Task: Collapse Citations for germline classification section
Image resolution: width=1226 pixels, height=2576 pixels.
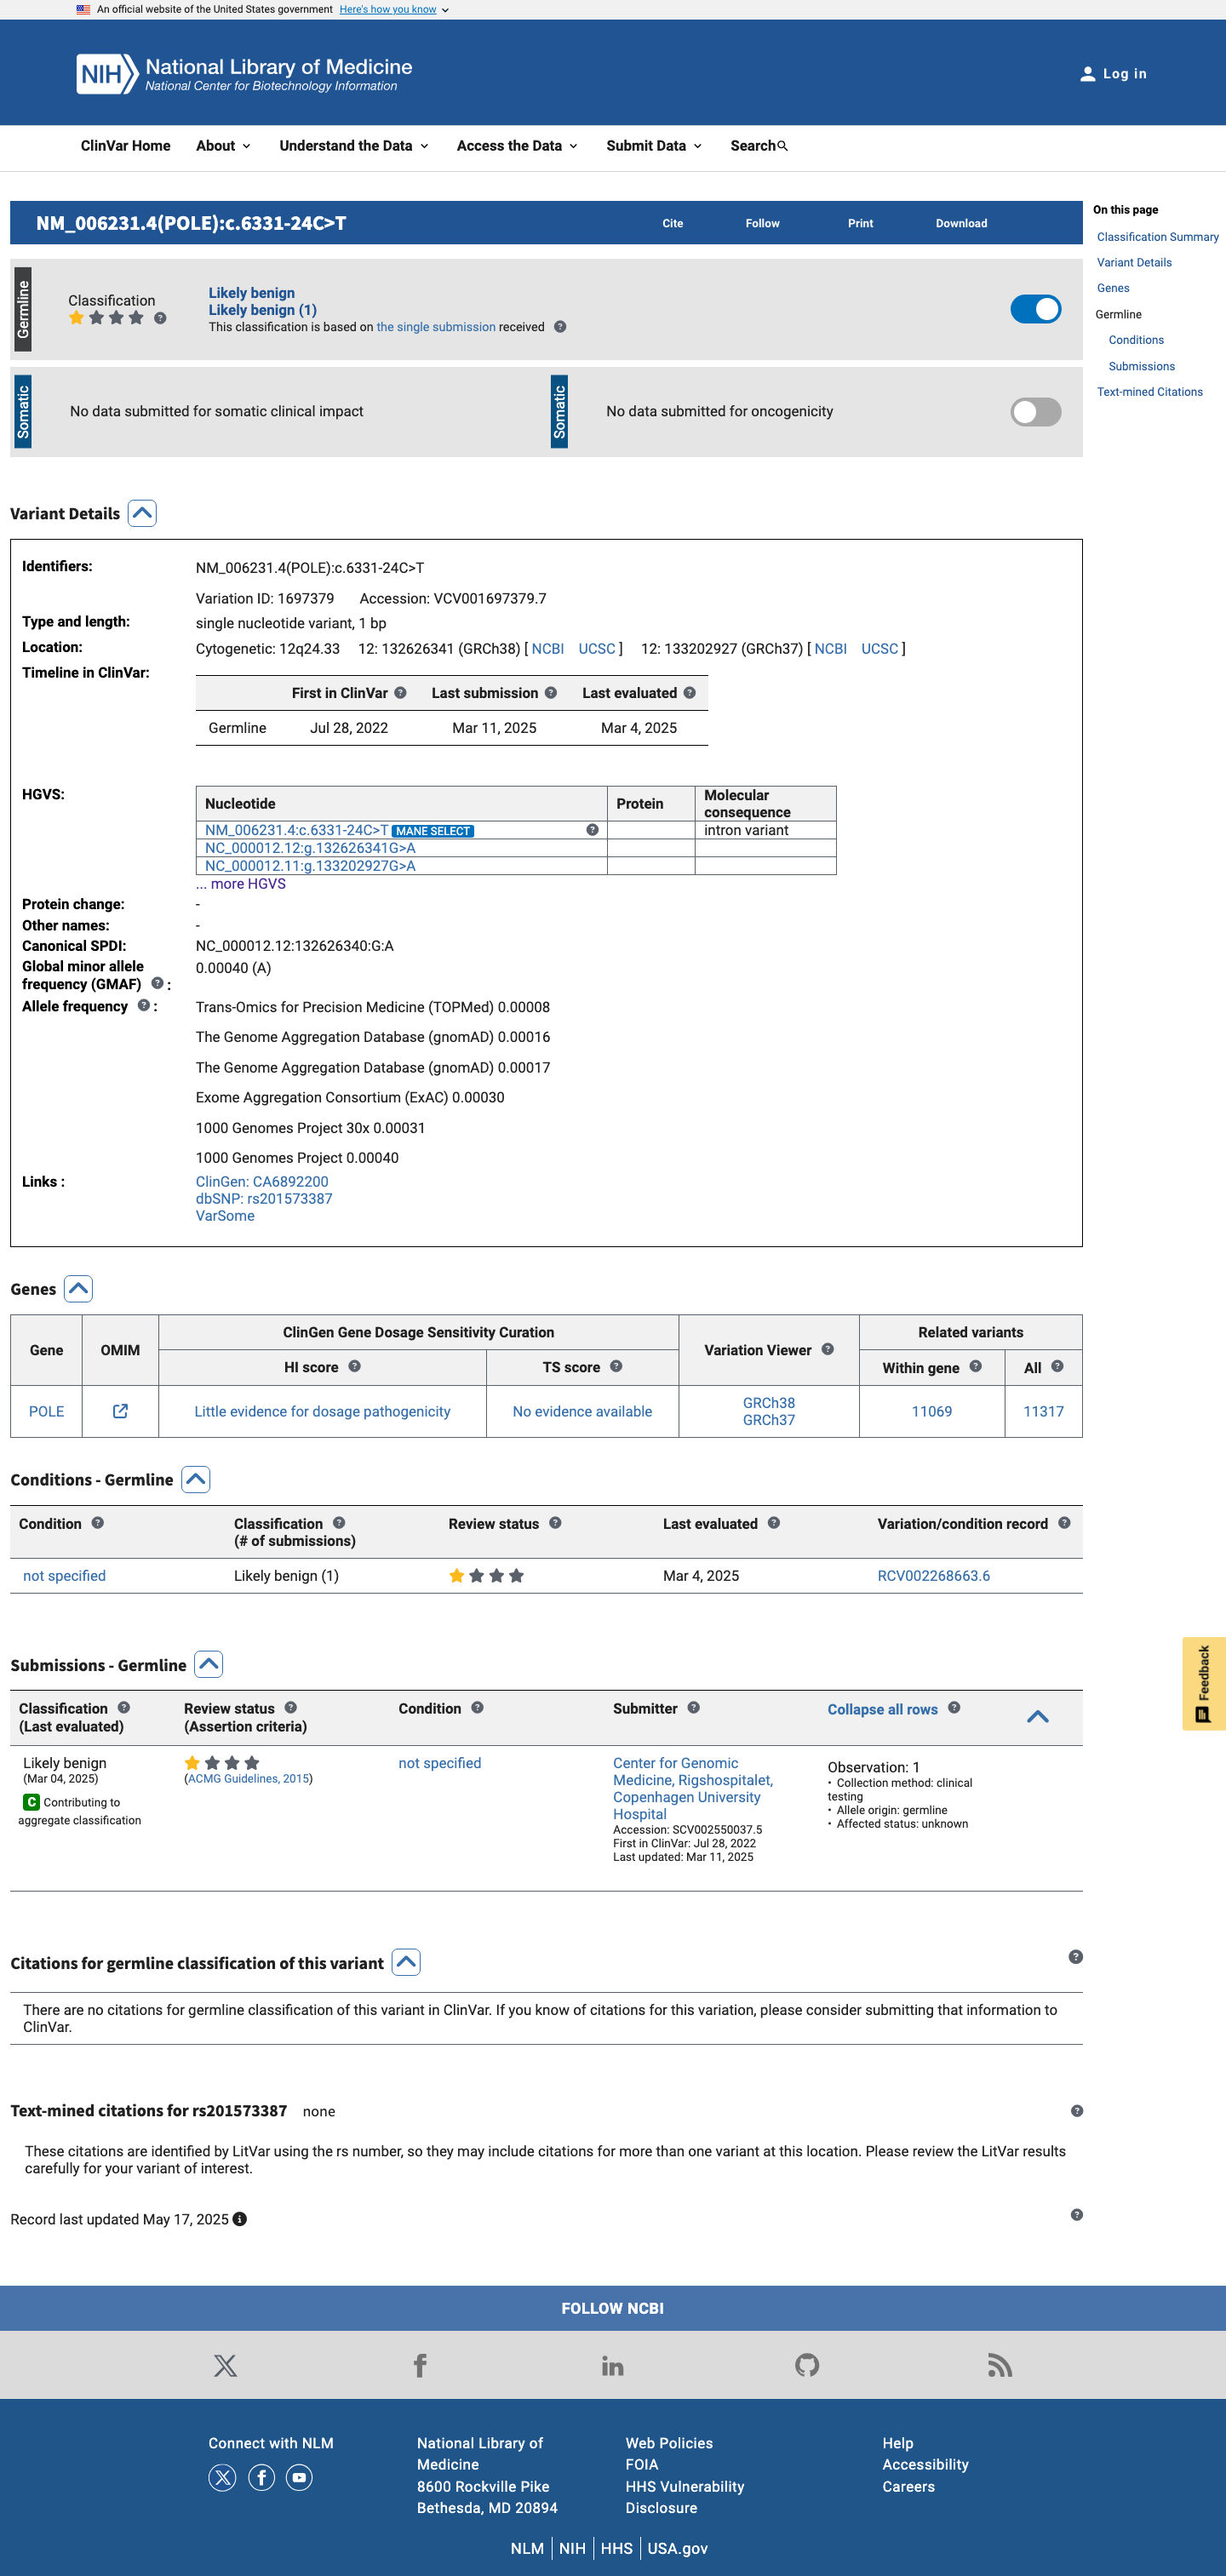Action: [406, 1962]
